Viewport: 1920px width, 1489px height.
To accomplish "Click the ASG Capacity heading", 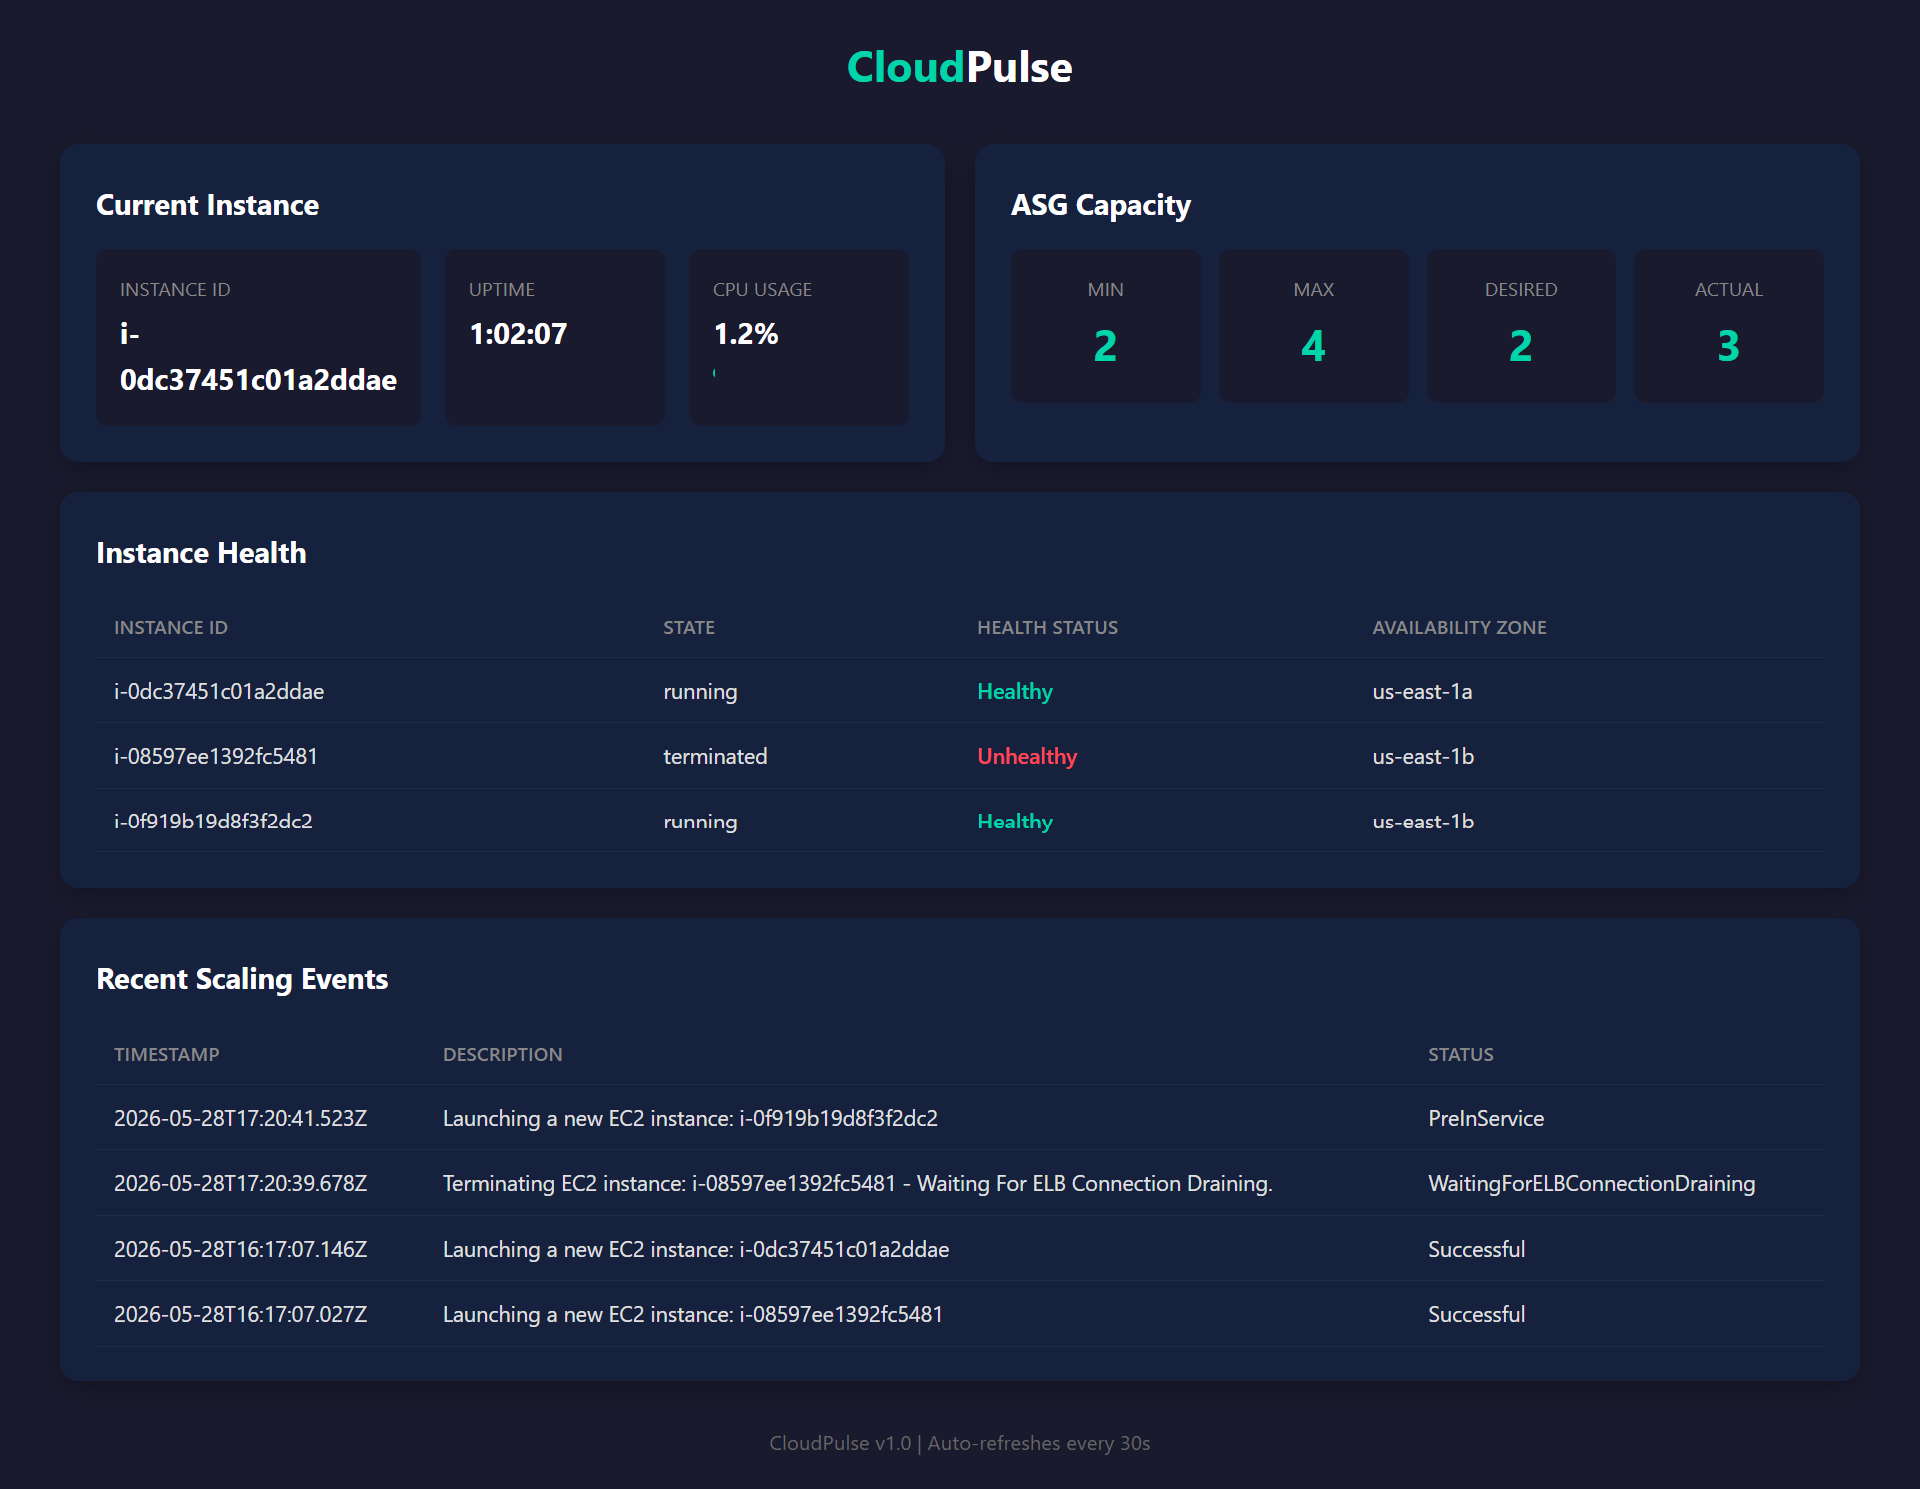I will click(x=1101, y=205).
